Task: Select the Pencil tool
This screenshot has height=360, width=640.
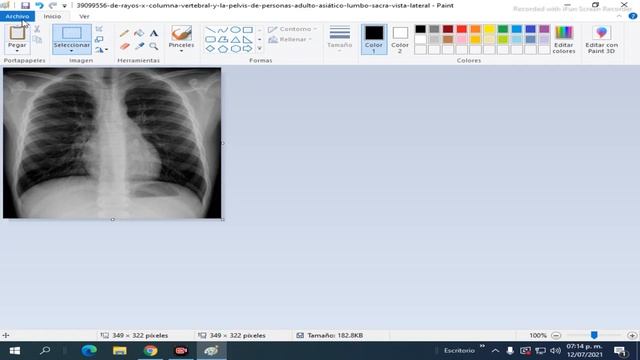Action: pos(124,33)
